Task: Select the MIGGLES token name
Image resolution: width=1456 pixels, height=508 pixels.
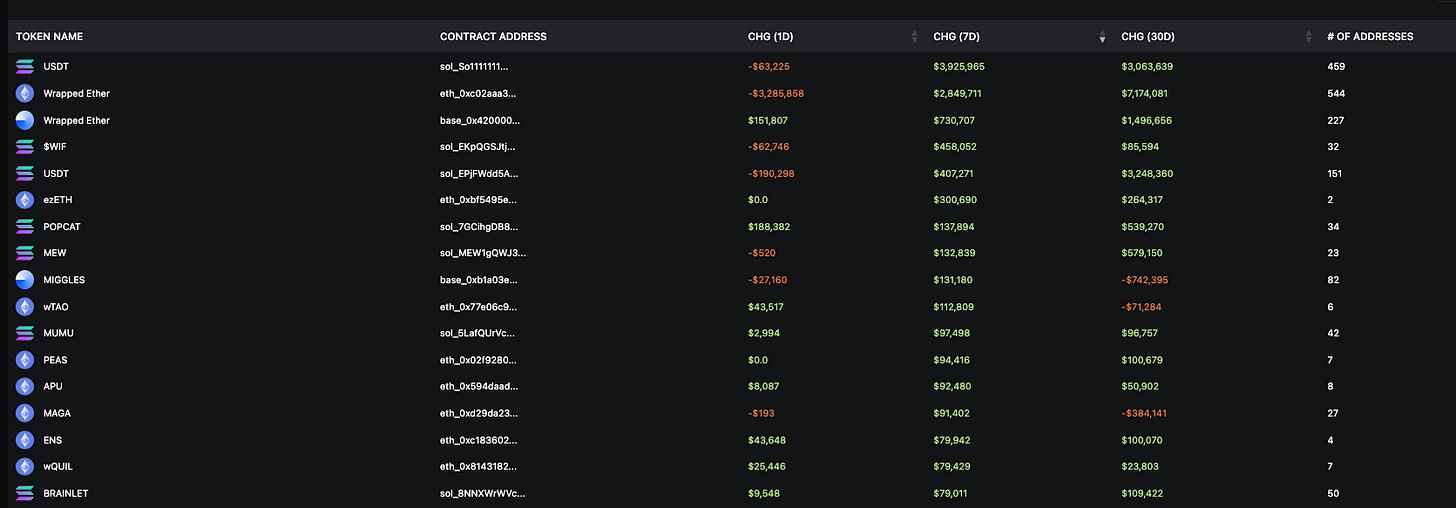Action: [x=64, y=280]
